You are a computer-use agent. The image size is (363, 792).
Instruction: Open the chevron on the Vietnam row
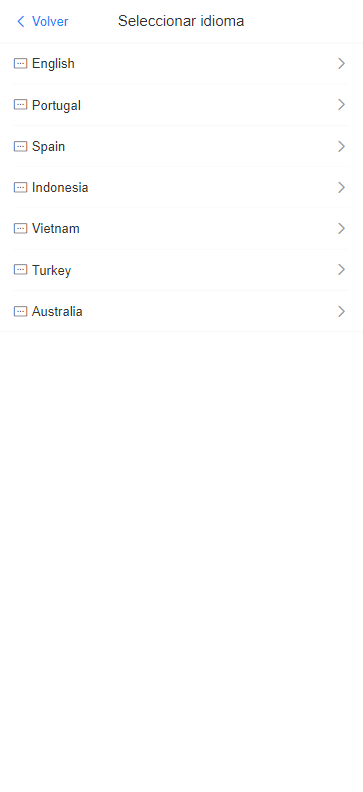click(342, 229)
